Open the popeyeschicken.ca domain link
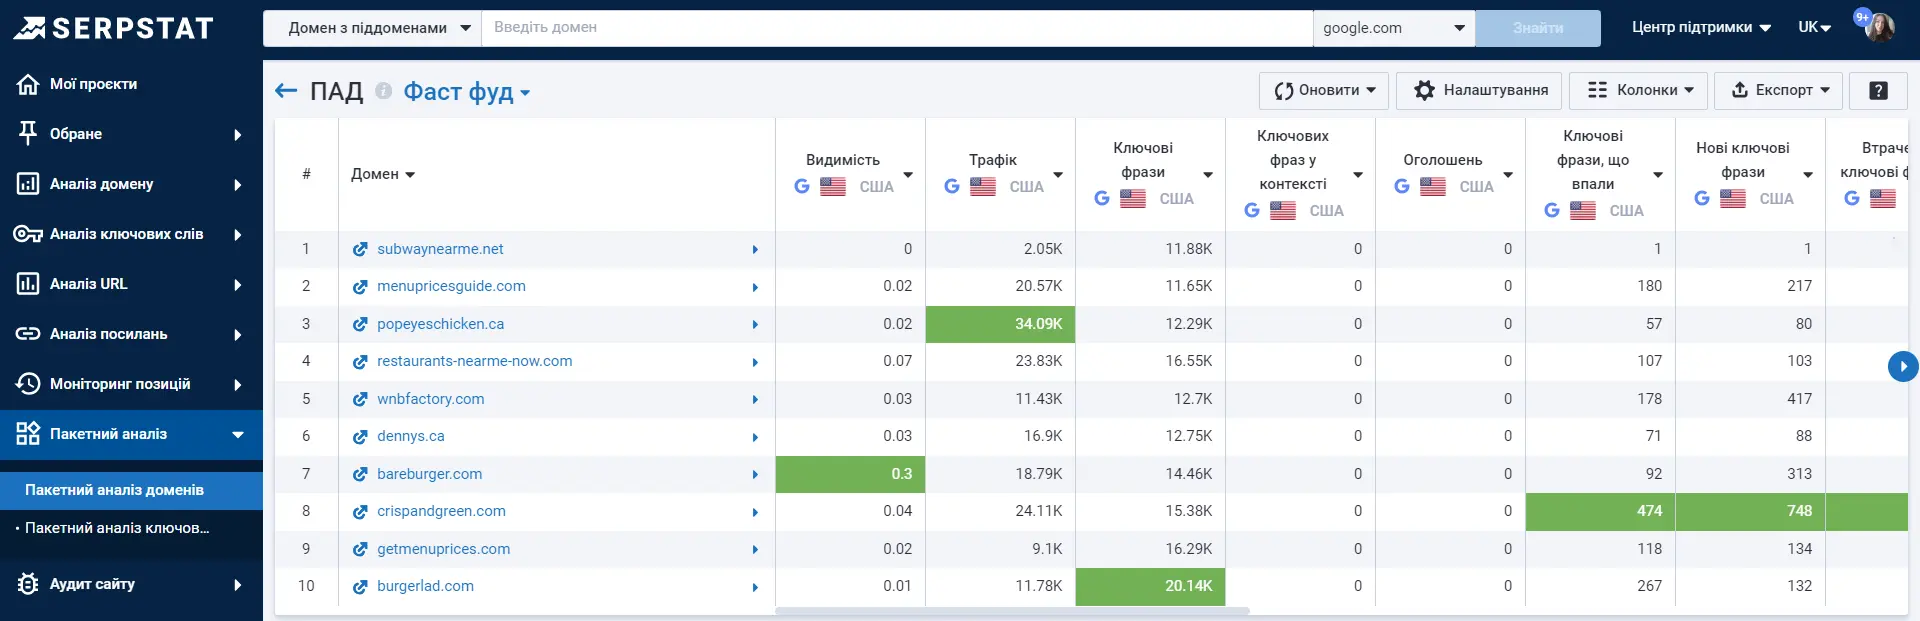Image resolution: width=1920 pixels, height=621 pixels. 440,324
